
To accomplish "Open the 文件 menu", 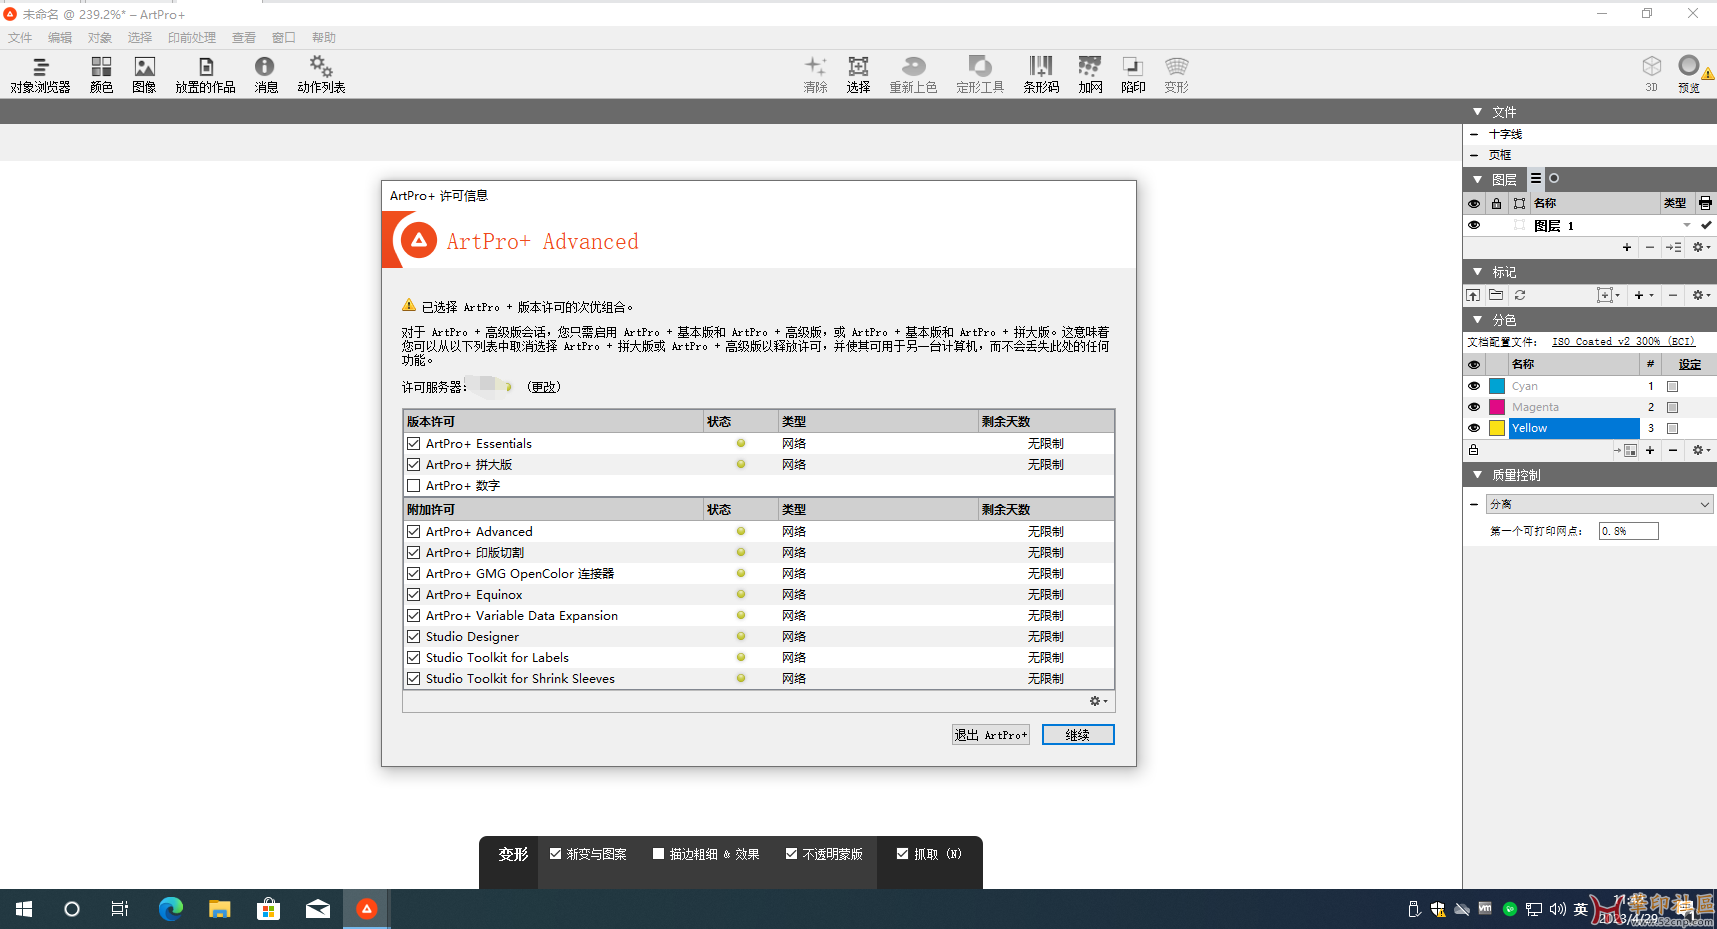I will click(20, 38).
